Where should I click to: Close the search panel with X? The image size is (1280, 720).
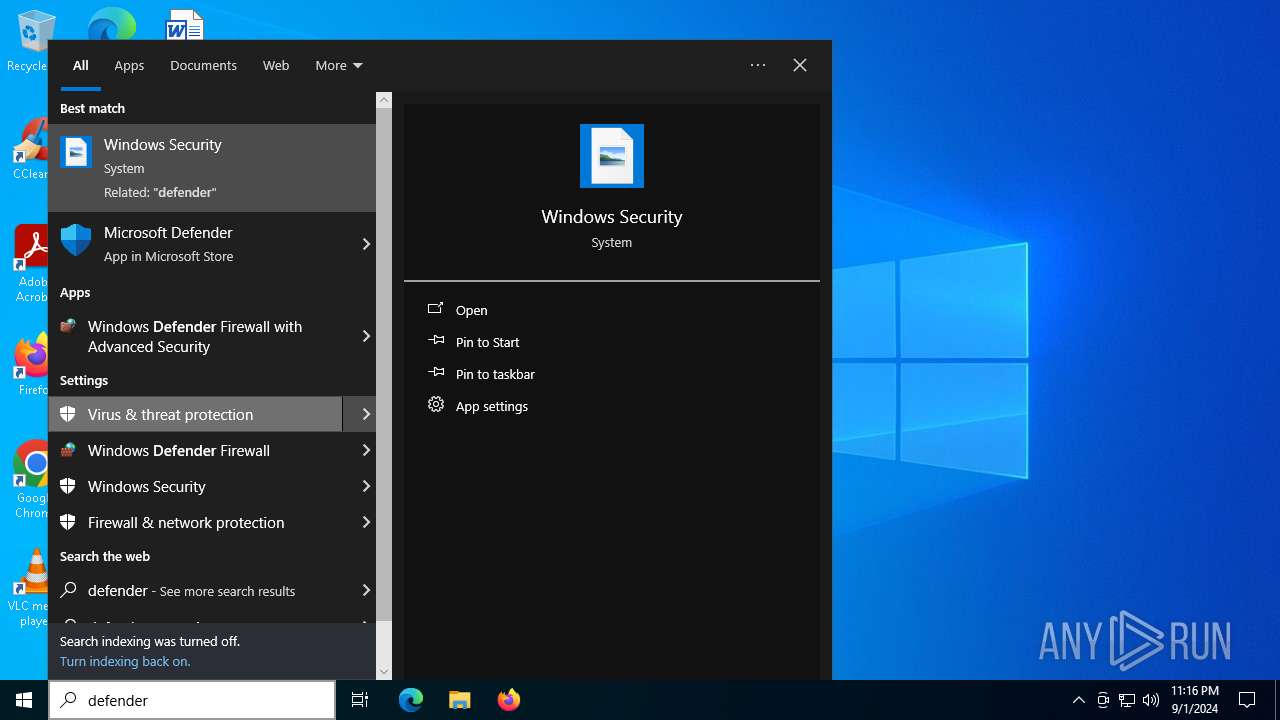pos(800,65)
